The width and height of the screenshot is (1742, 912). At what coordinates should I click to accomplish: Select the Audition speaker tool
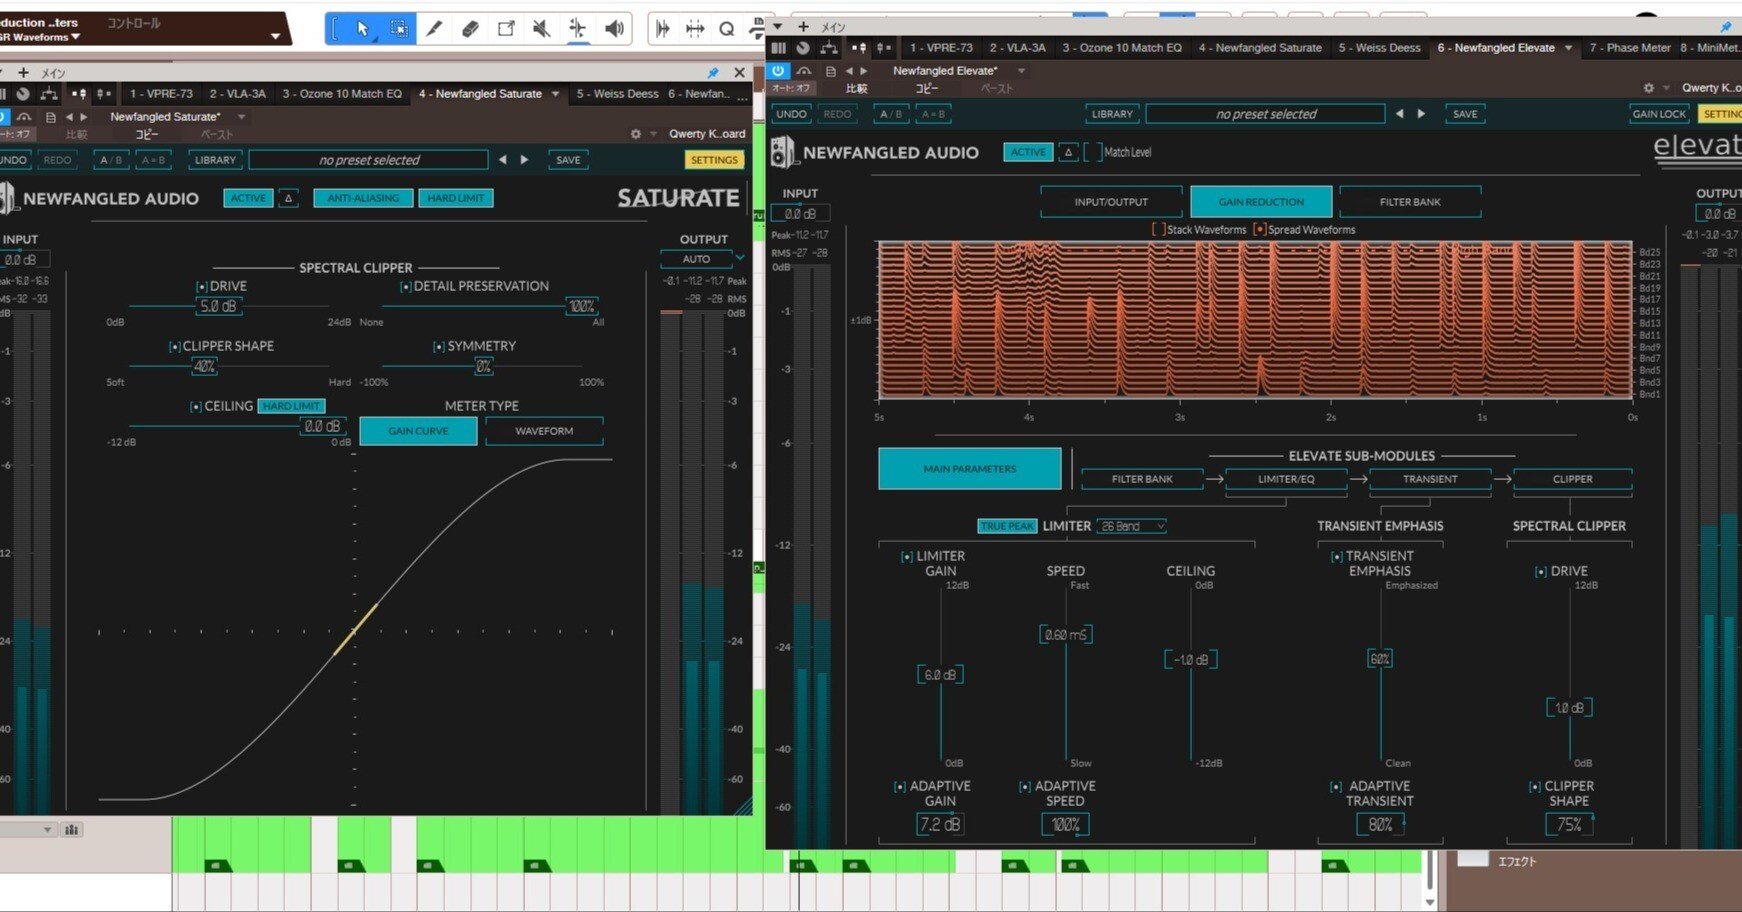point(613,28)
